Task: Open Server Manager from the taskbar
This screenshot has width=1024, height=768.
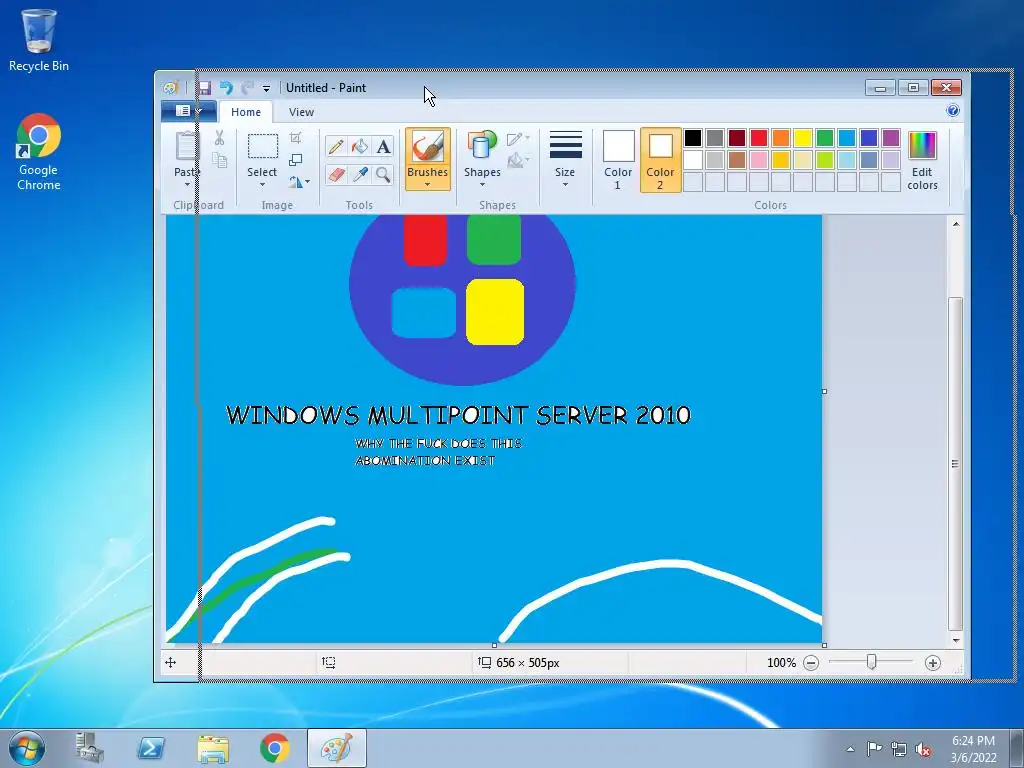Action: point(89,748)
